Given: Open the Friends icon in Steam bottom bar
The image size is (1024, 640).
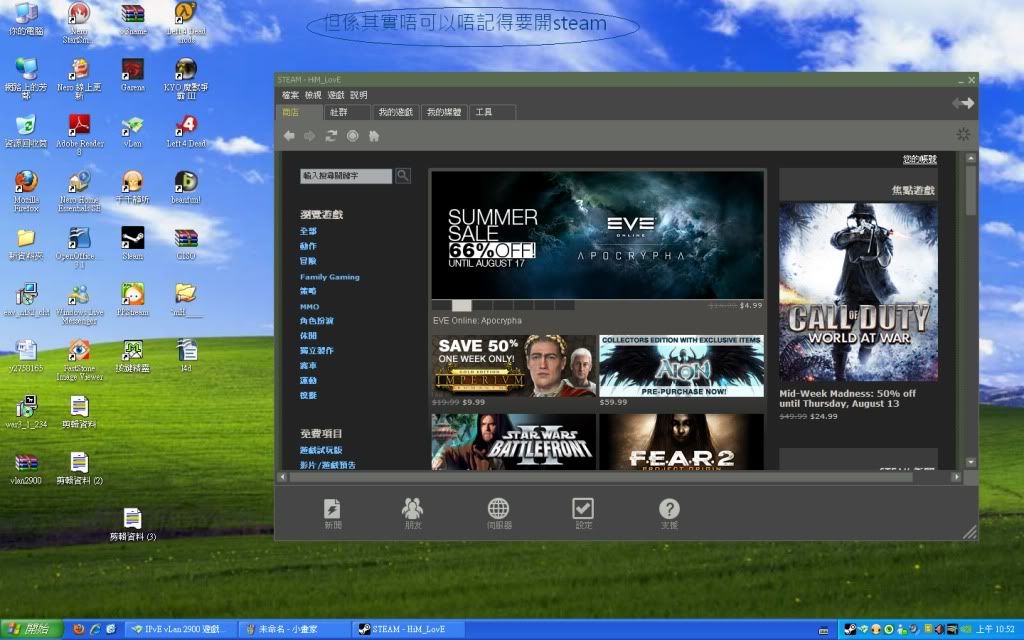Looking at the screenshot, I should pos(413,513).
